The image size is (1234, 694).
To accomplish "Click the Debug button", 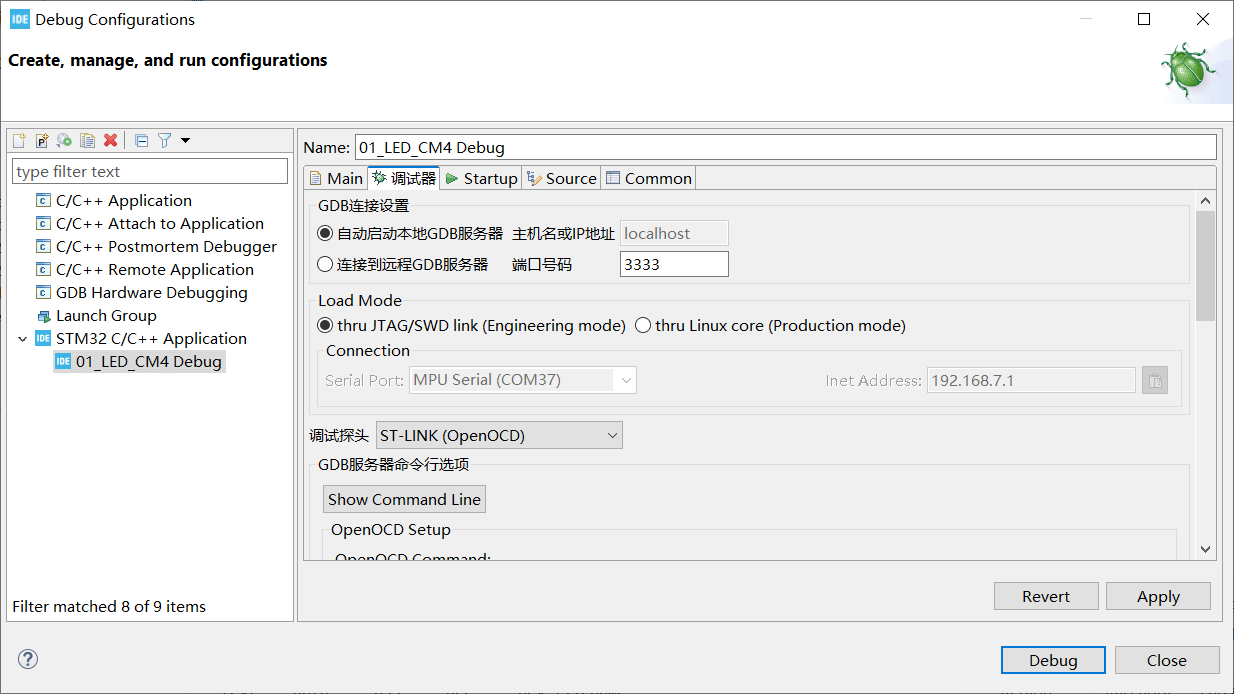I will pyautogui.click(x=1053, y=661).
